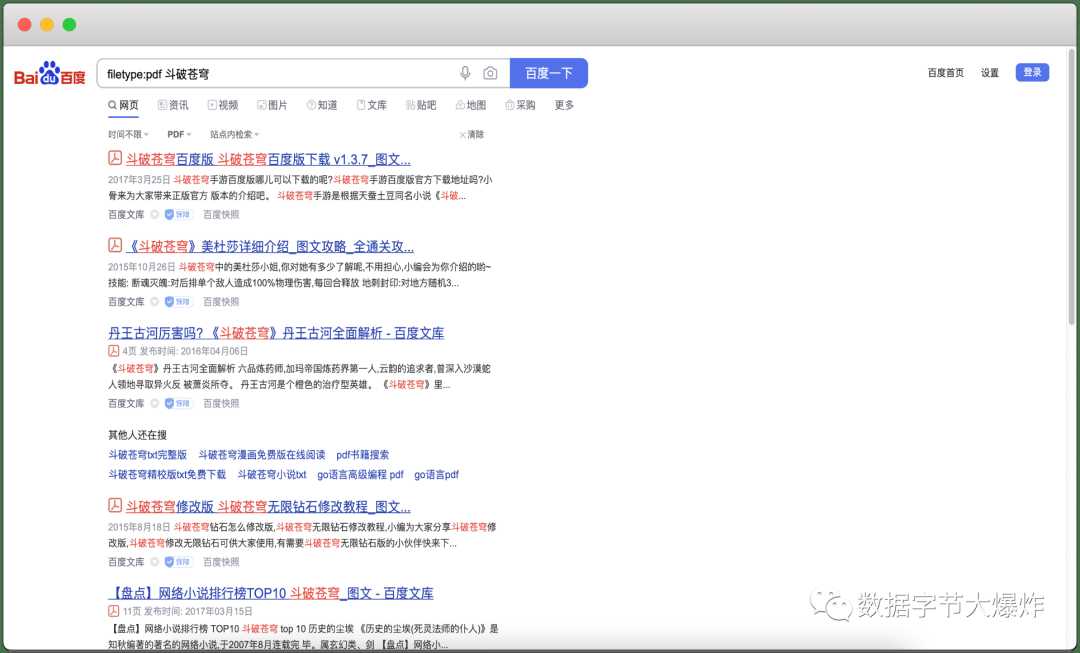This screenshot has height=653, width=1080.
Task: Click 保障 shield badge under 斗破苍穹修改版 result
Action: [178, 561]
